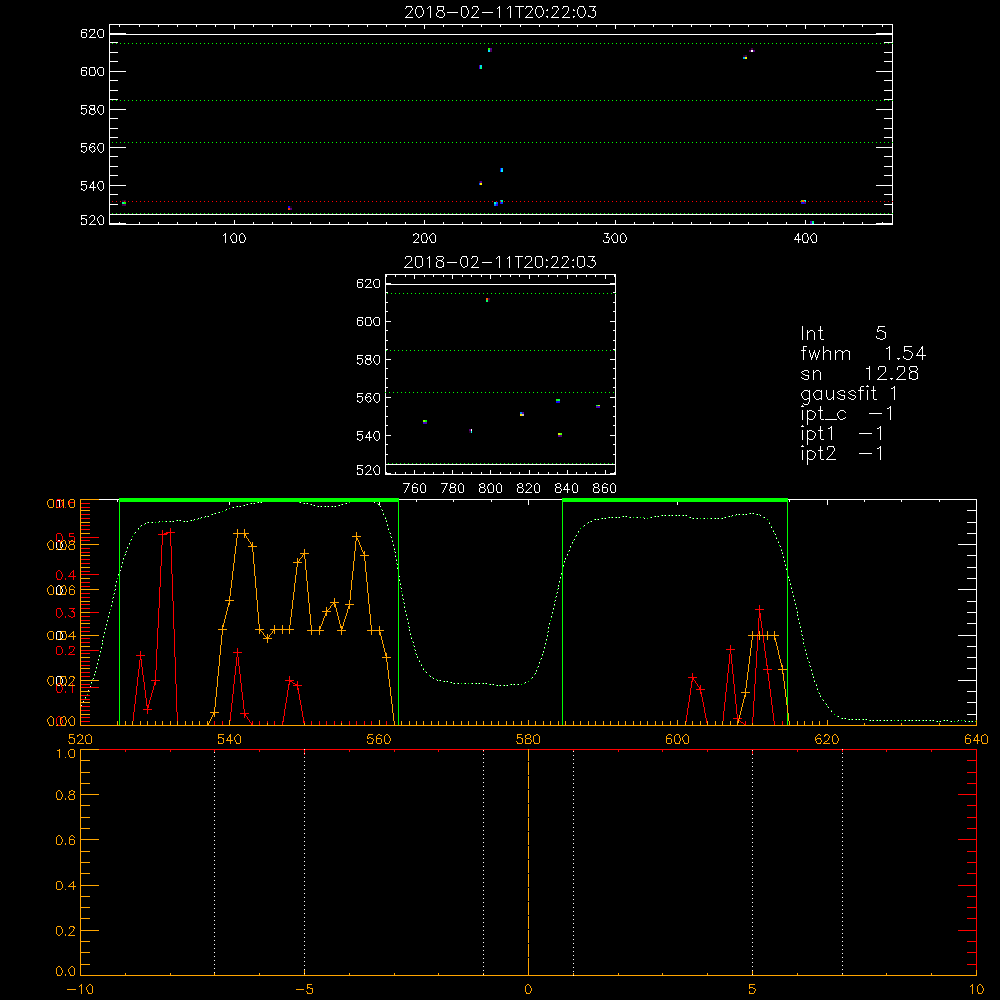Click the top plot title 2018-02-11T20:22:03

tap(501, 12)
